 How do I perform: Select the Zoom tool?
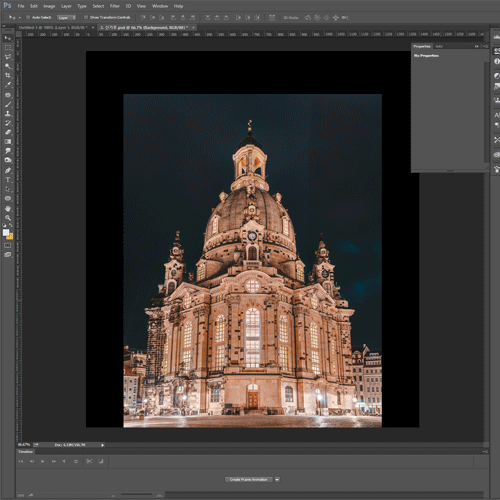tap(8, 218)
